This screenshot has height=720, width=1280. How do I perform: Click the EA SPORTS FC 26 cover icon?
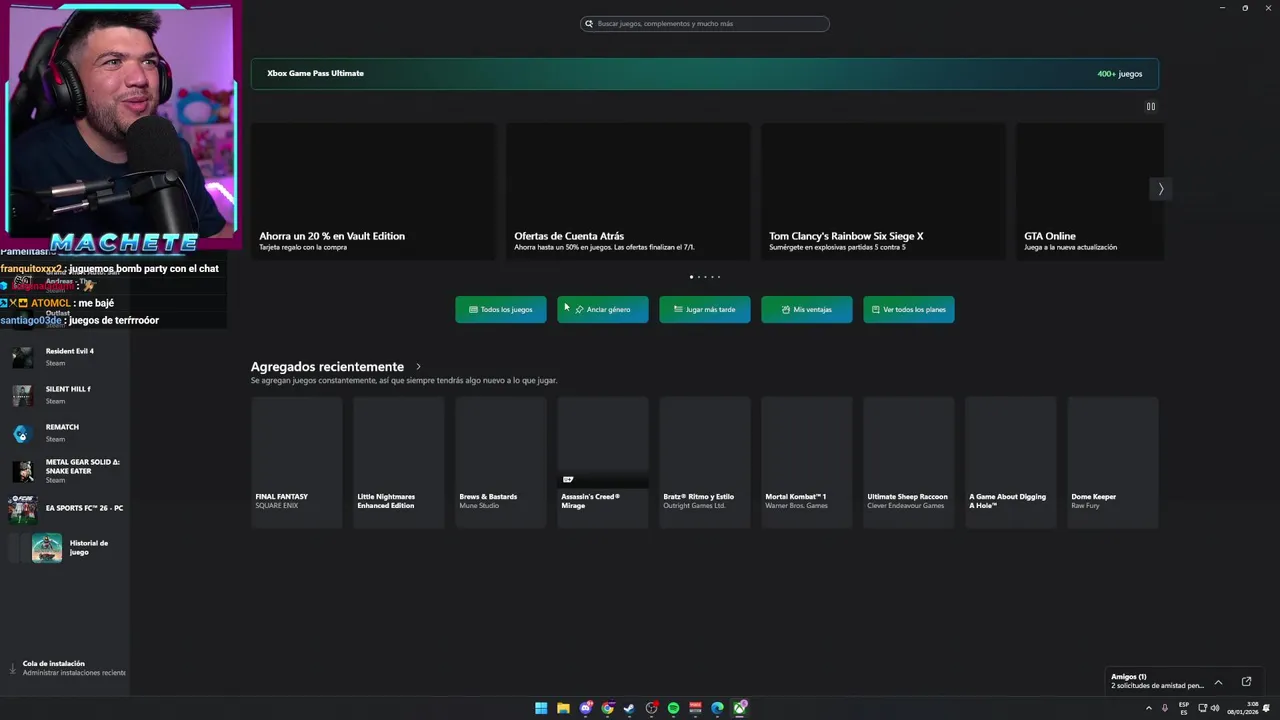tap(22, 509)
